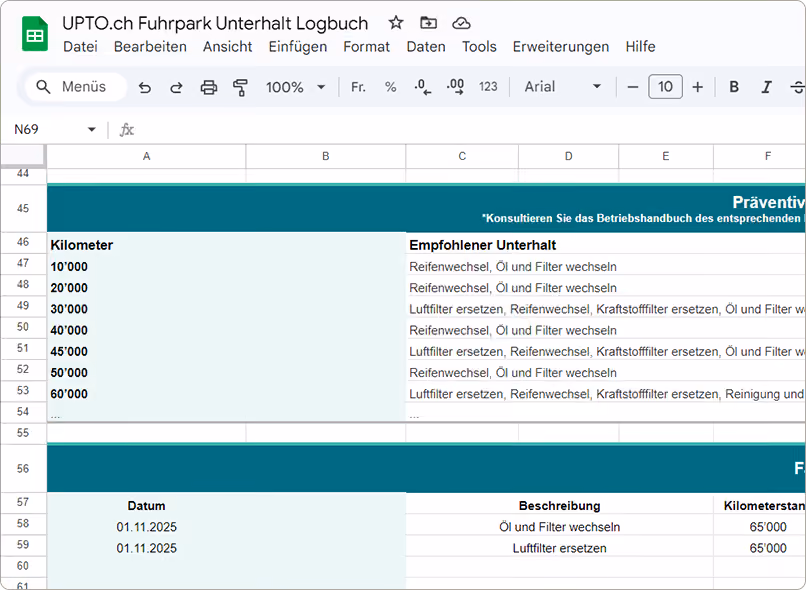Select row 50 header
806x590 pixels.
pos(23,327)
